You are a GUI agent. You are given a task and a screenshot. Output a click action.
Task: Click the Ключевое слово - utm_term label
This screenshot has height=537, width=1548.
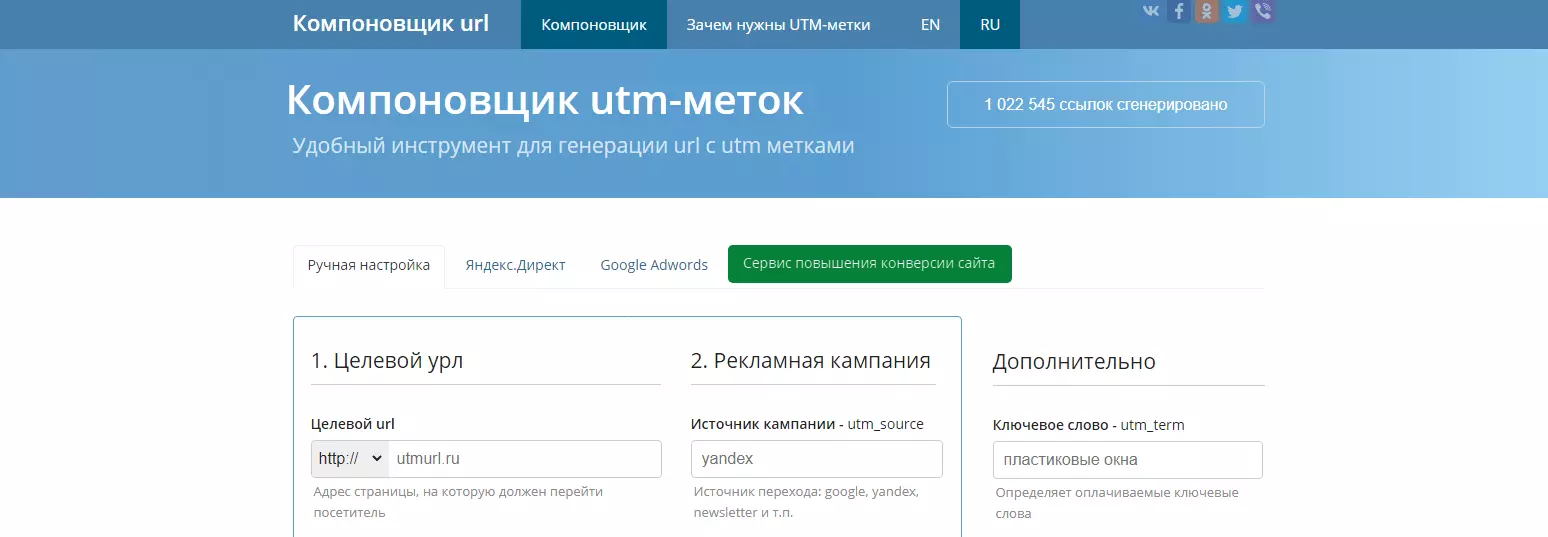[1088, 425]
